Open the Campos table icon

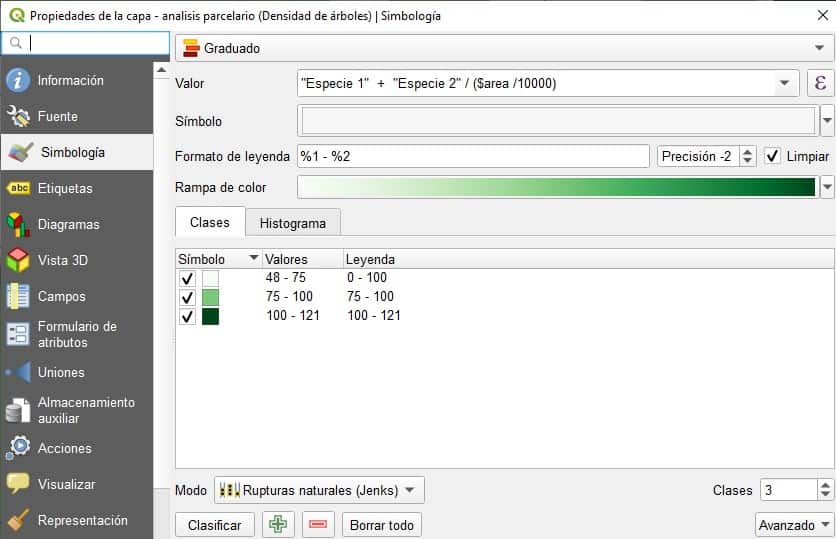[18, 296]
